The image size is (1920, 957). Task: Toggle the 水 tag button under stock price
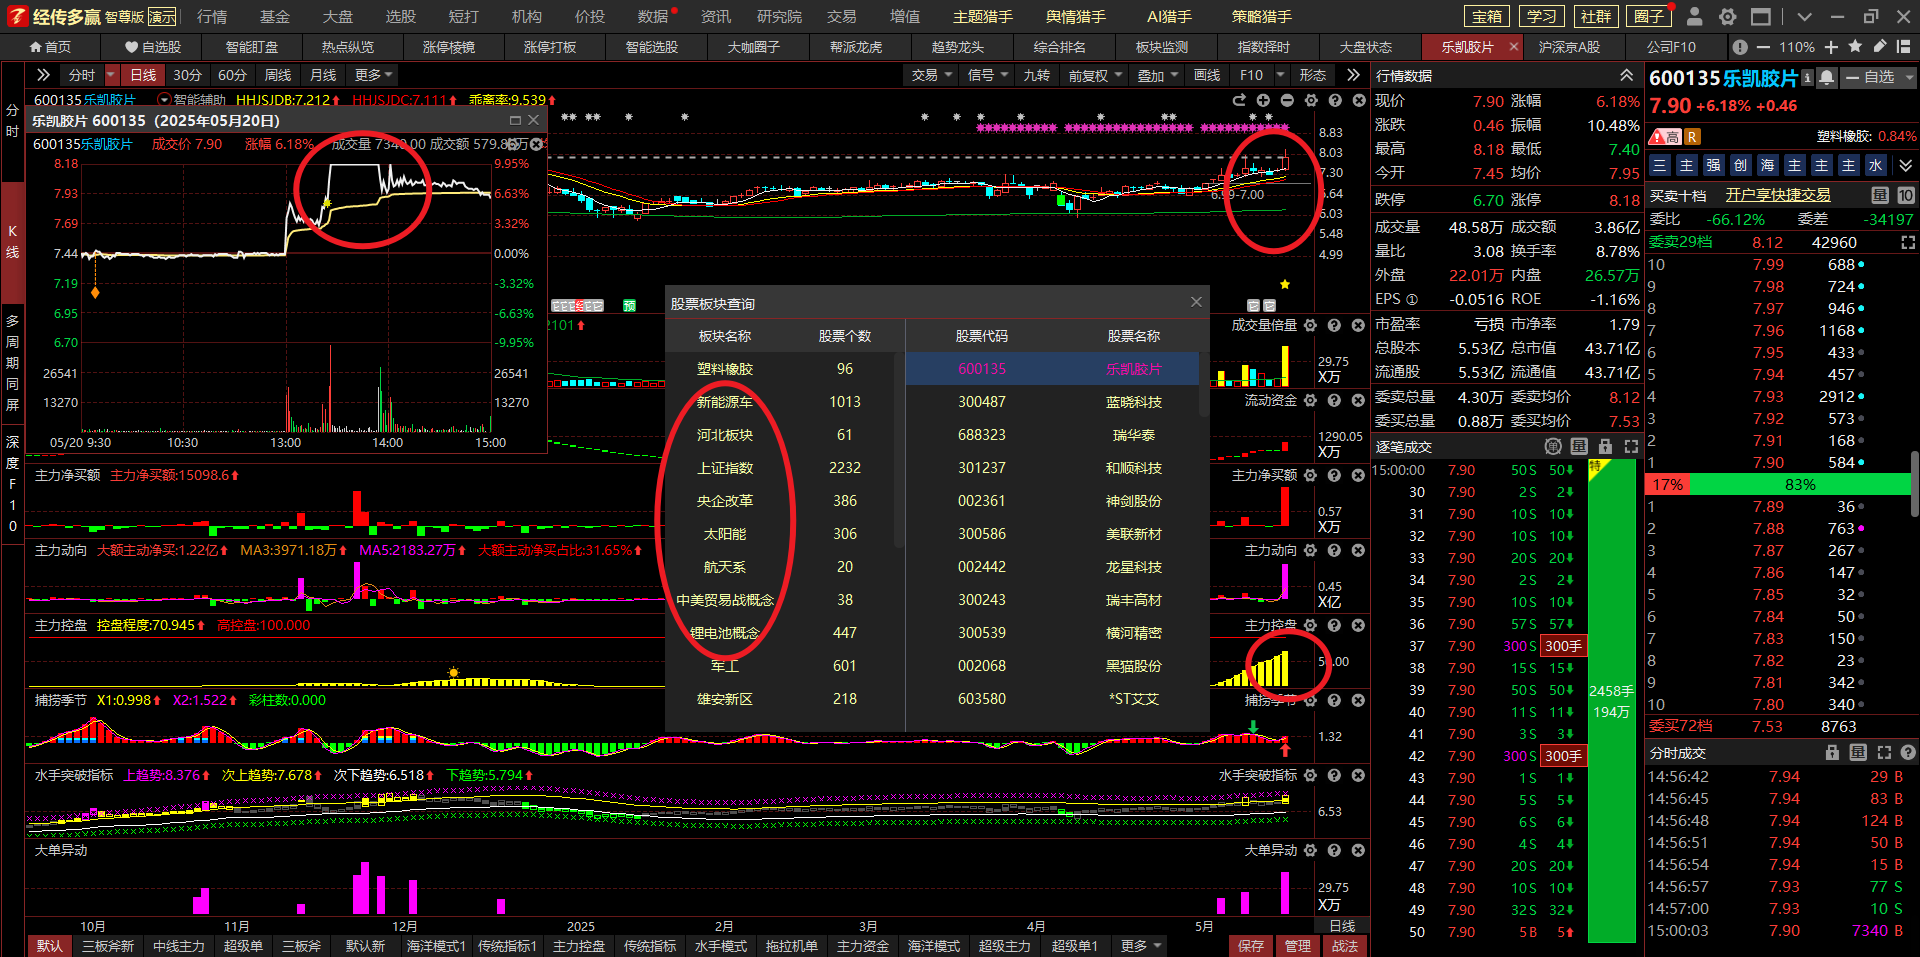click(1875, 165)
